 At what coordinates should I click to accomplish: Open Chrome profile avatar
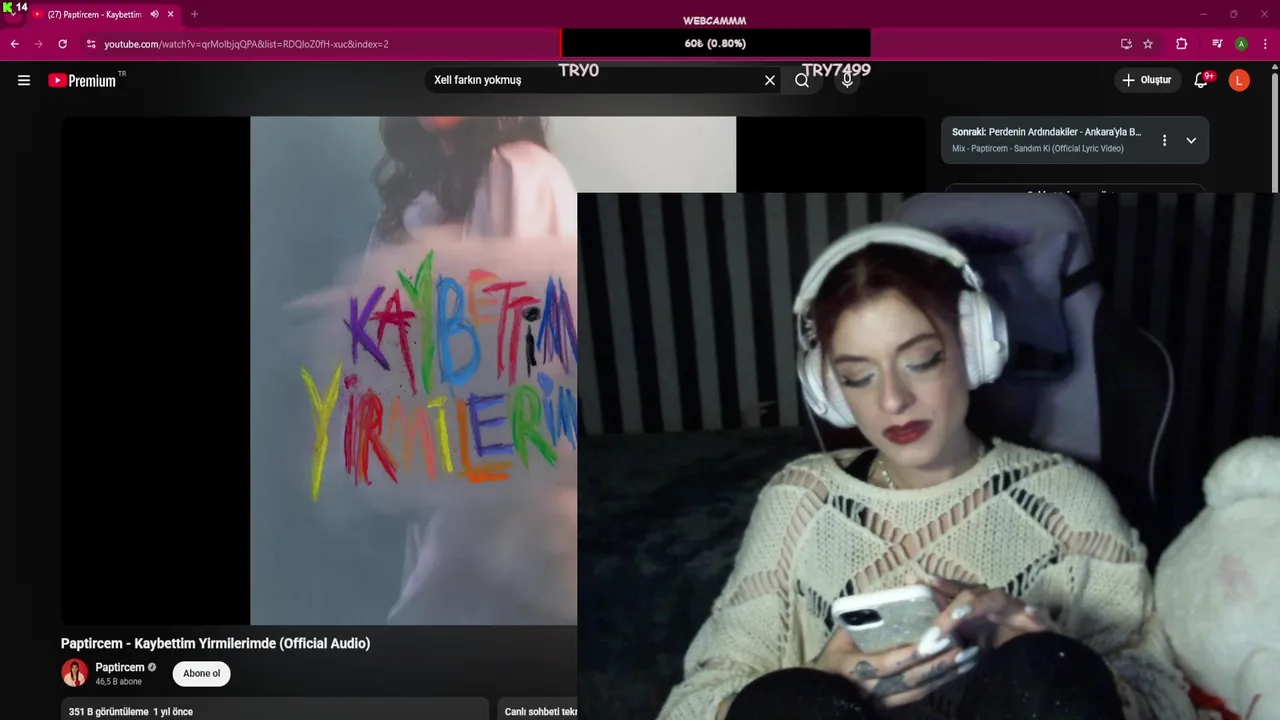(1241, 44)
